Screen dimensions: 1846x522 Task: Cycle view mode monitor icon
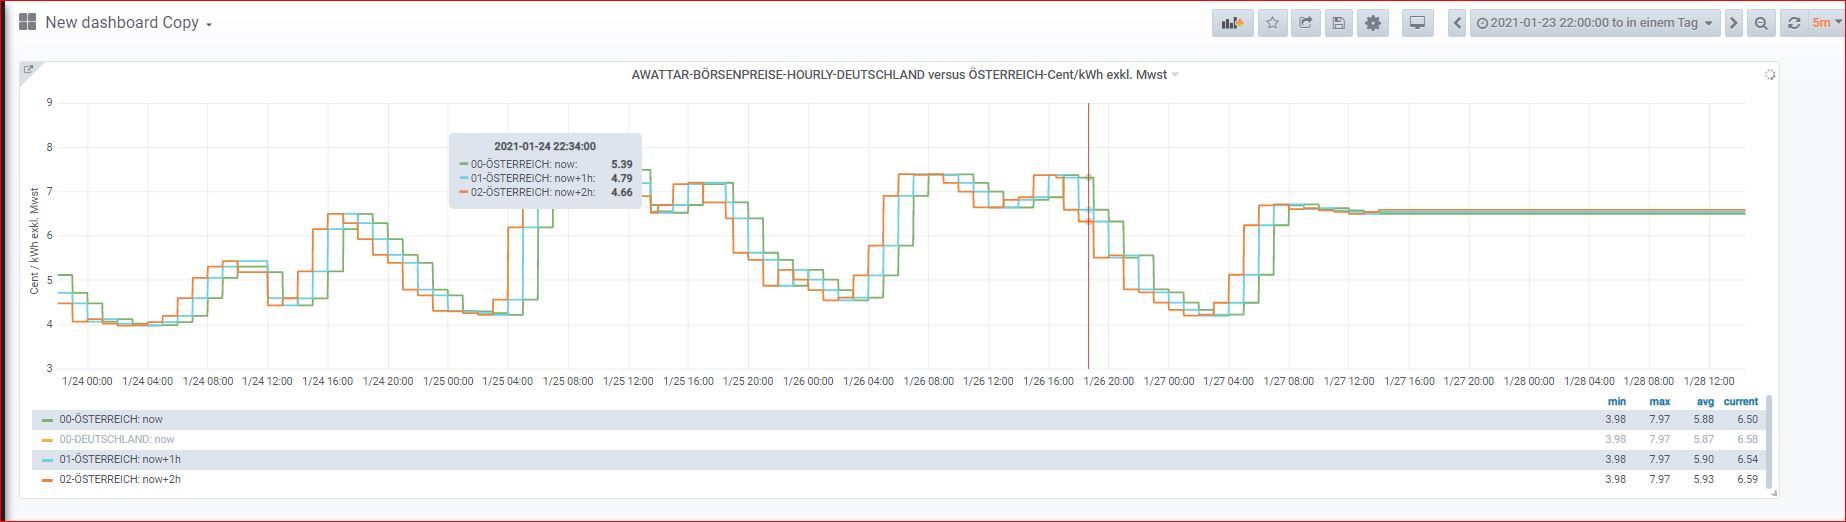[1417, 23]
